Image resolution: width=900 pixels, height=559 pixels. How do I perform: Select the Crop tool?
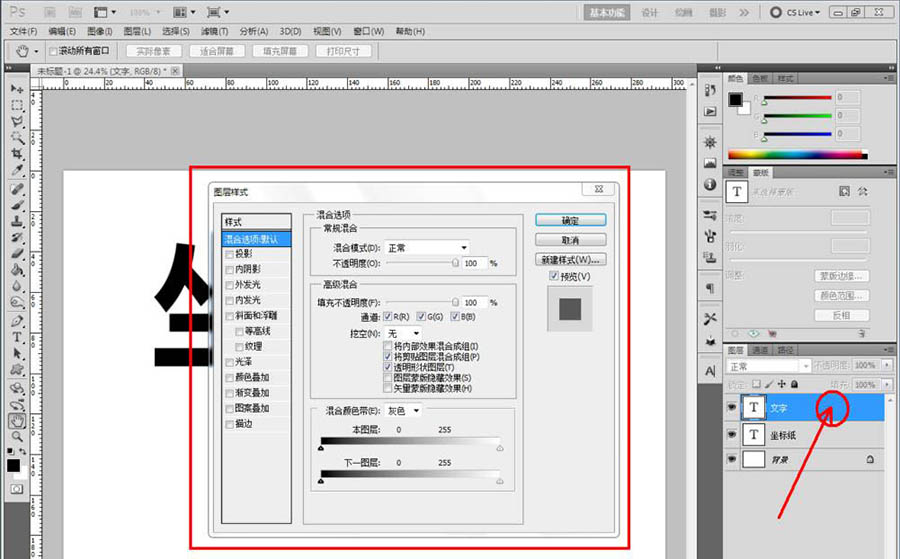(x=17, y=154)
